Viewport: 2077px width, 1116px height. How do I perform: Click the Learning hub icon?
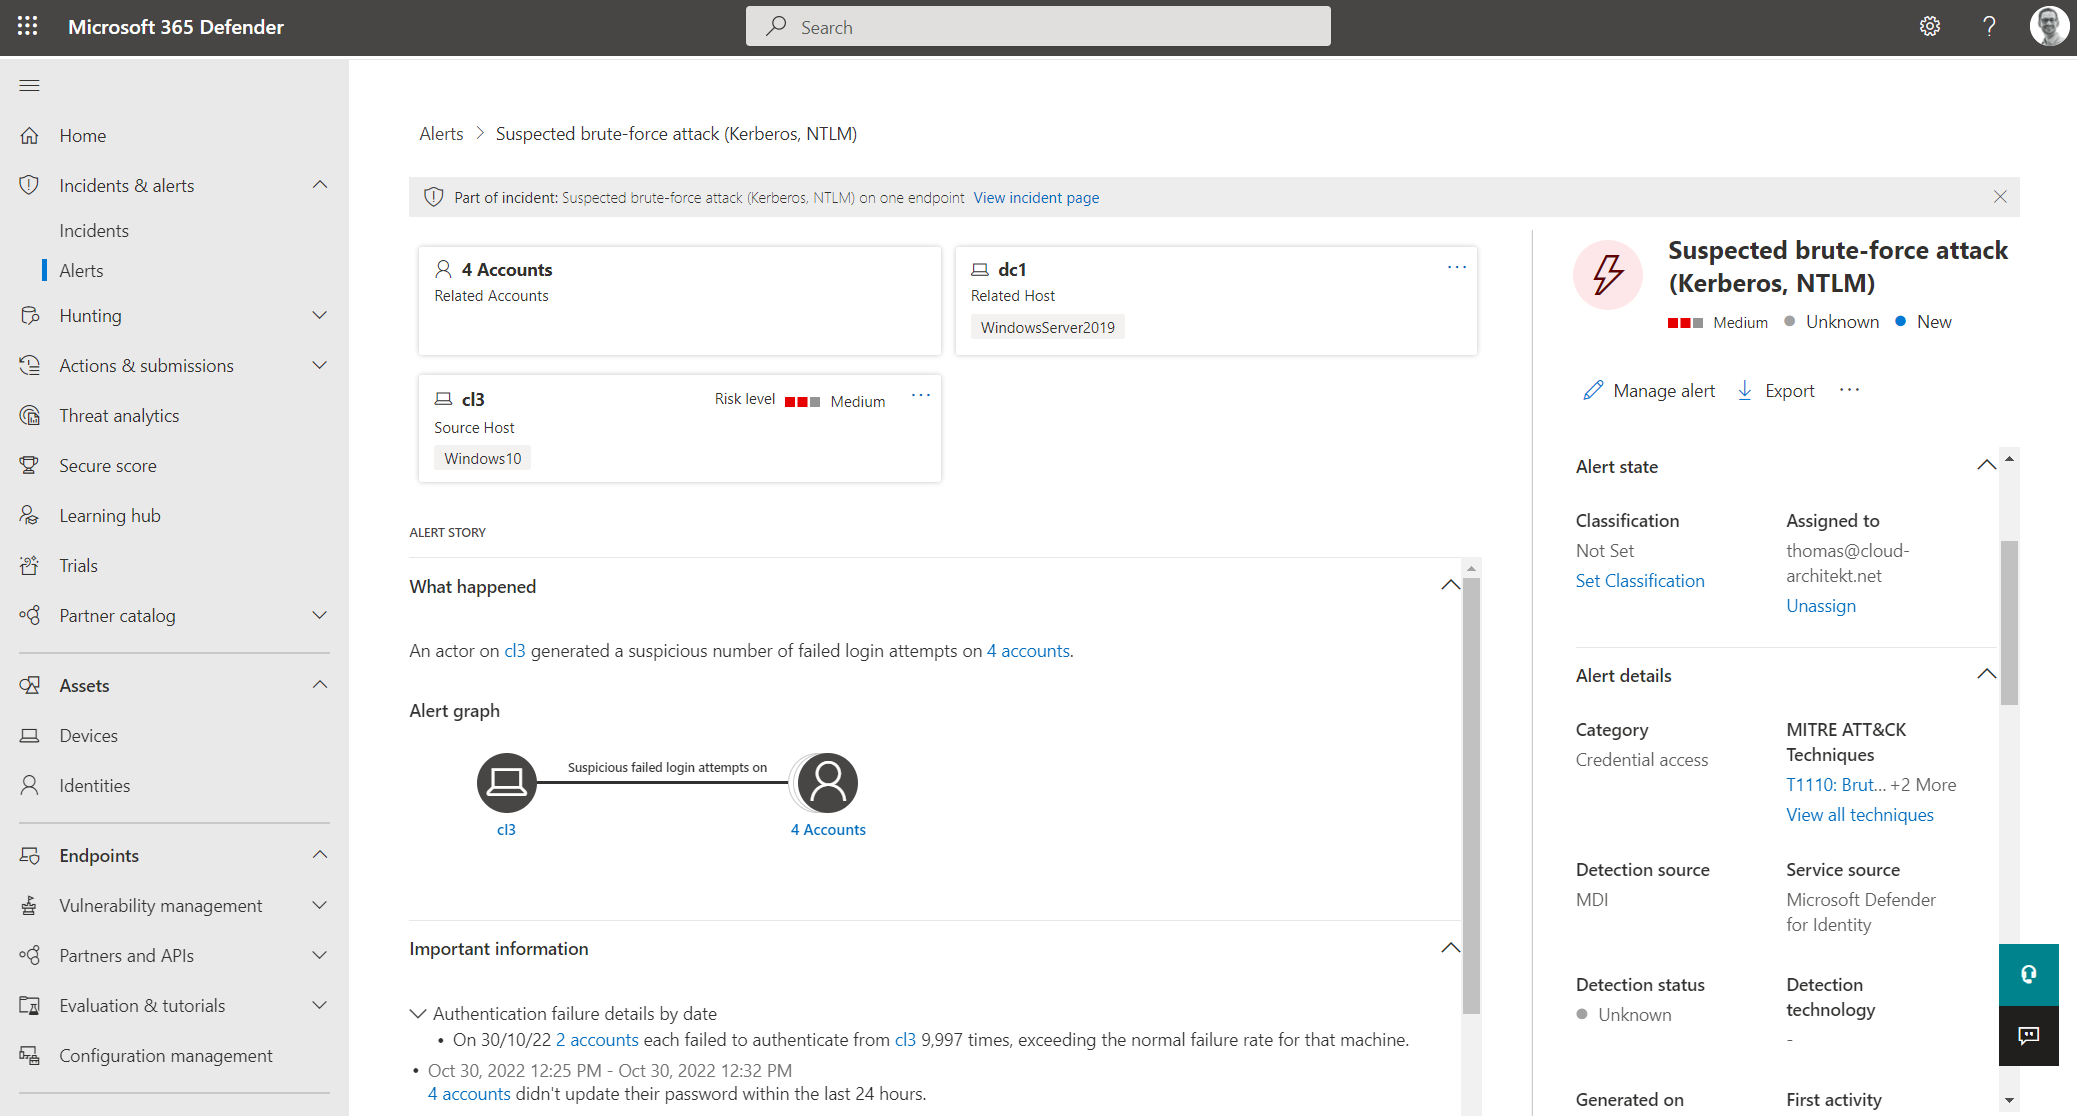[30, 515]
